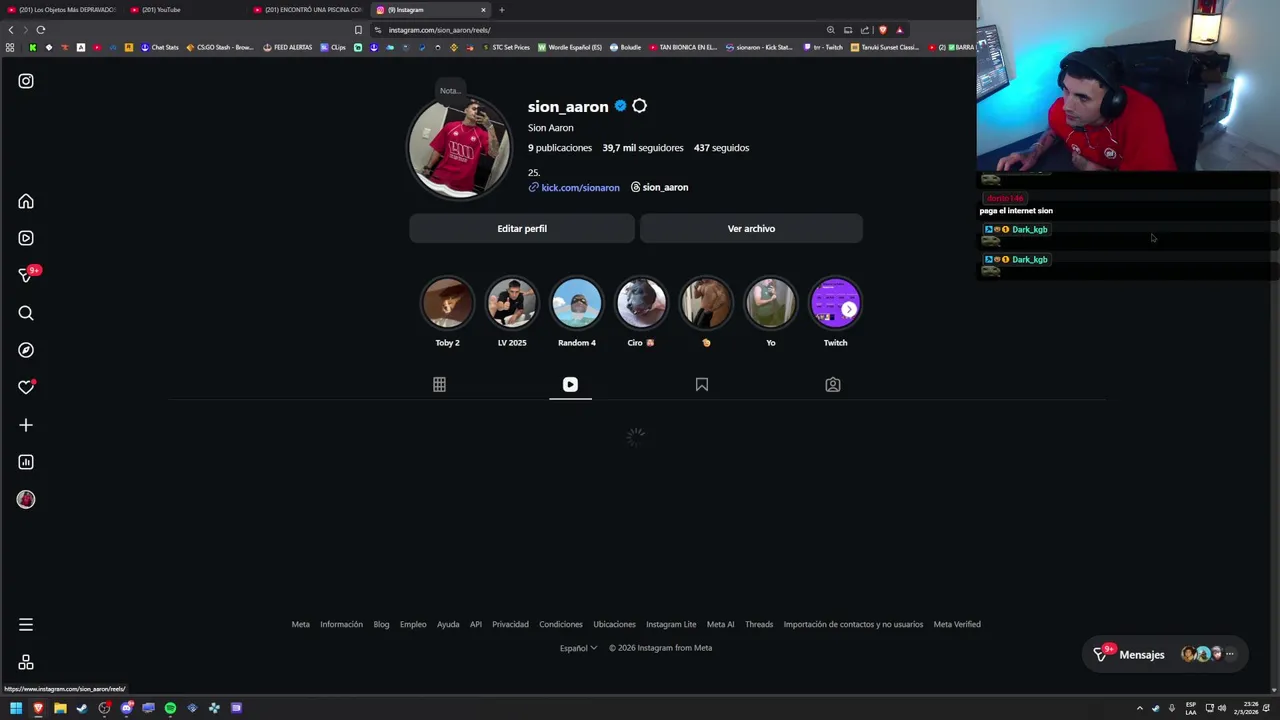The width and height of the screenshot is (1280, 720).
Task: Open the profile picture thumbnail
Action: (459, 148)
